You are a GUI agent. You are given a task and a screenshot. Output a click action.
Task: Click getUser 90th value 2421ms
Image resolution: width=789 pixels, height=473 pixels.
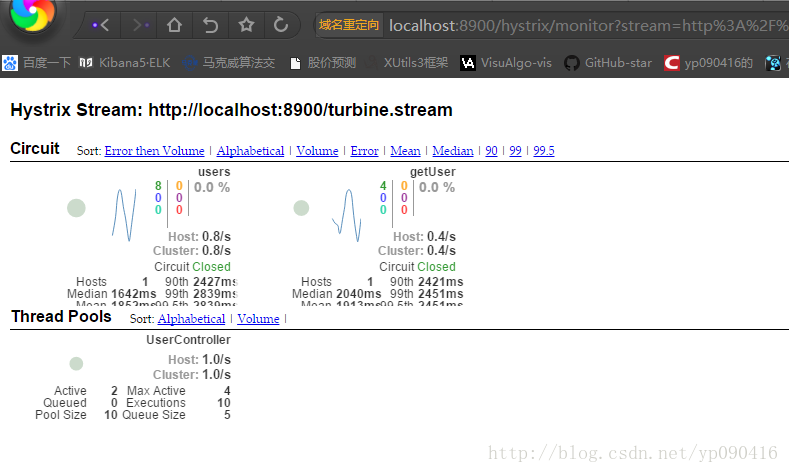[441, 282]
